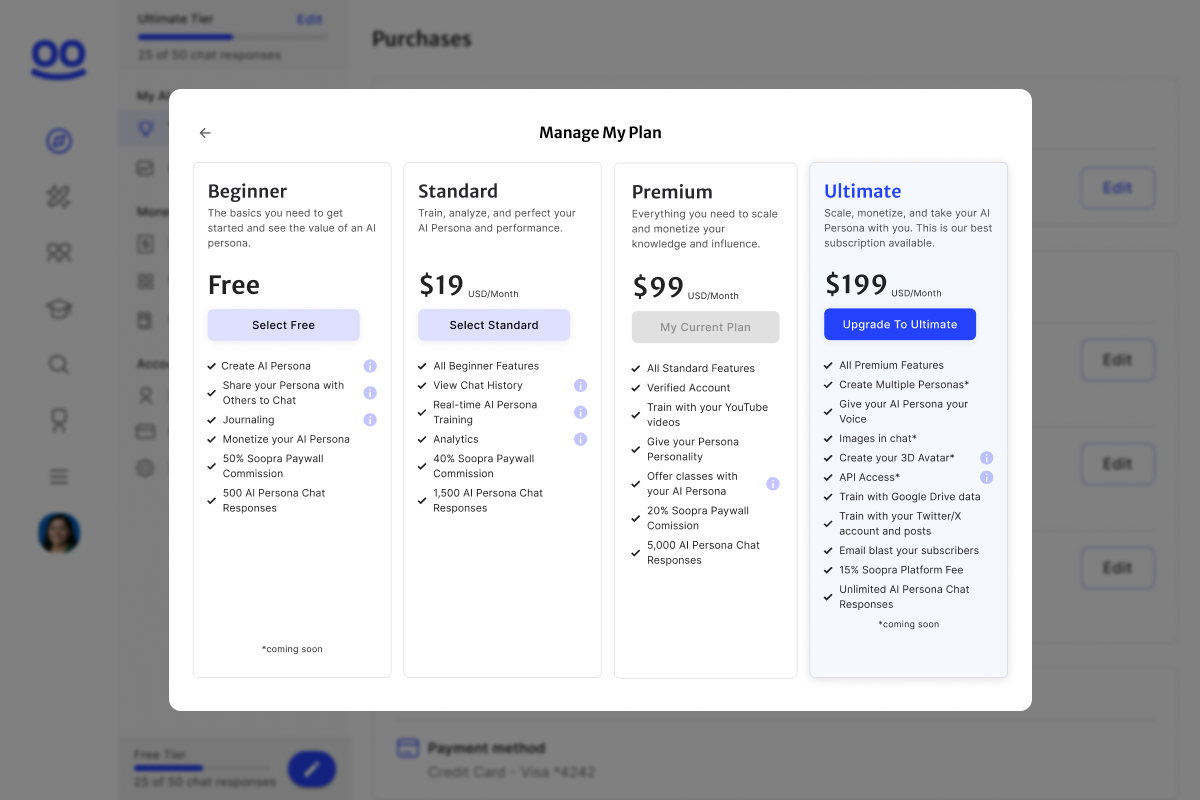Viewport: 1200px width, 800px height.
Task: Click info icon next to Offer classes feature
Action: pyautogui.click(x=772, y=483)
